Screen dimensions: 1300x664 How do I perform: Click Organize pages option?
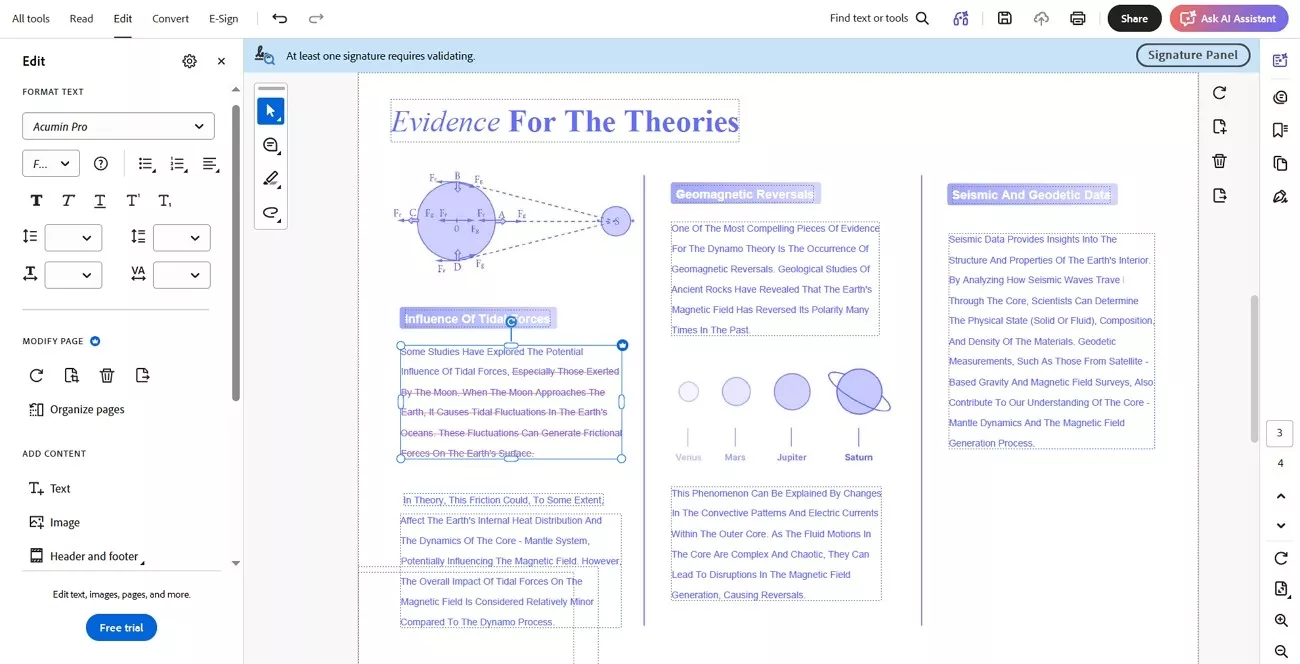pyautogui.click(x=76, y=409)
